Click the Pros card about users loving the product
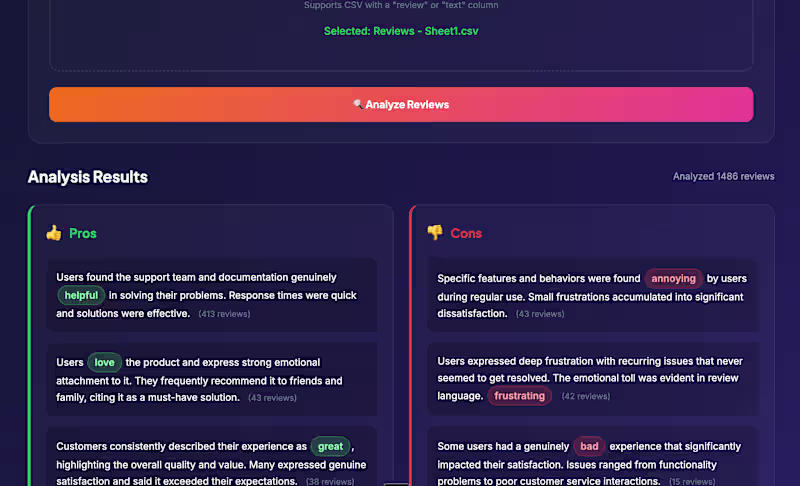The image size is (800, 486). click(212, 380)
